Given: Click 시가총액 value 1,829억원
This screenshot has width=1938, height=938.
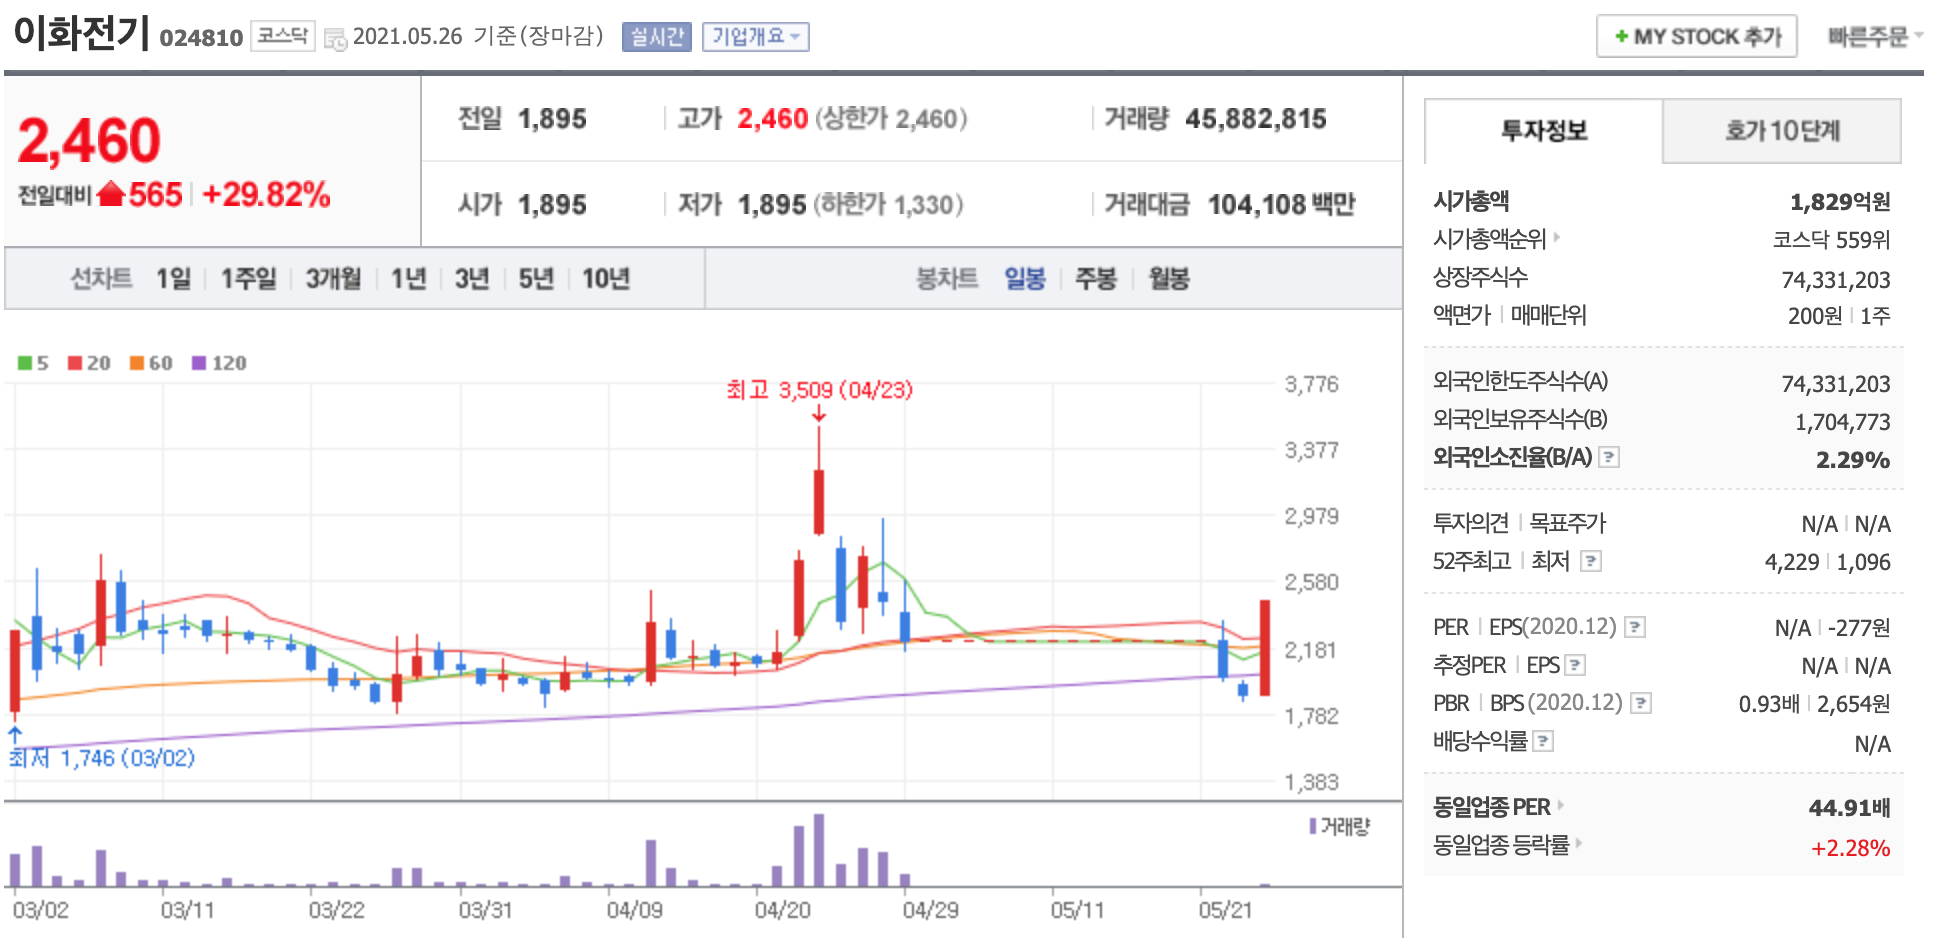Looking at the screenshot, I should coord(1840,202).
